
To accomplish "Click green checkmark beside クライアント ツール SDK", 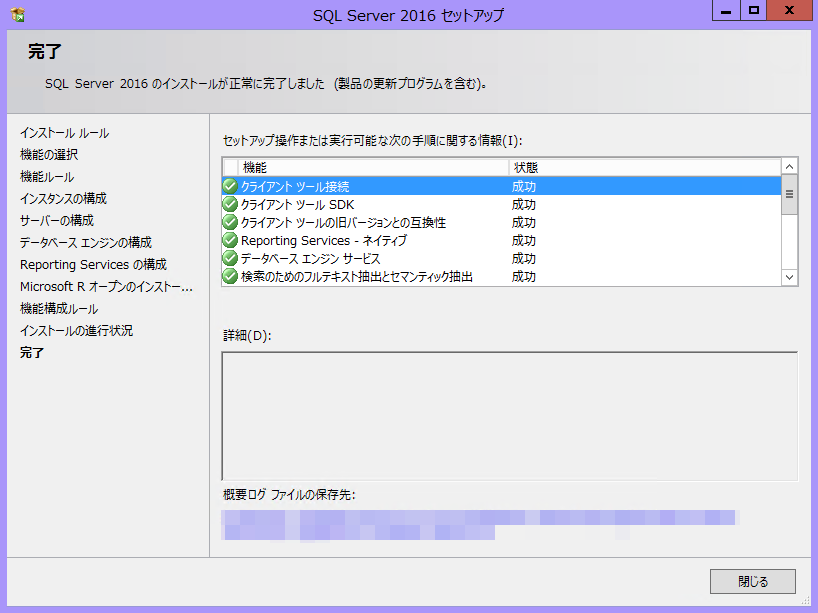I will click(x=230, y=204).
